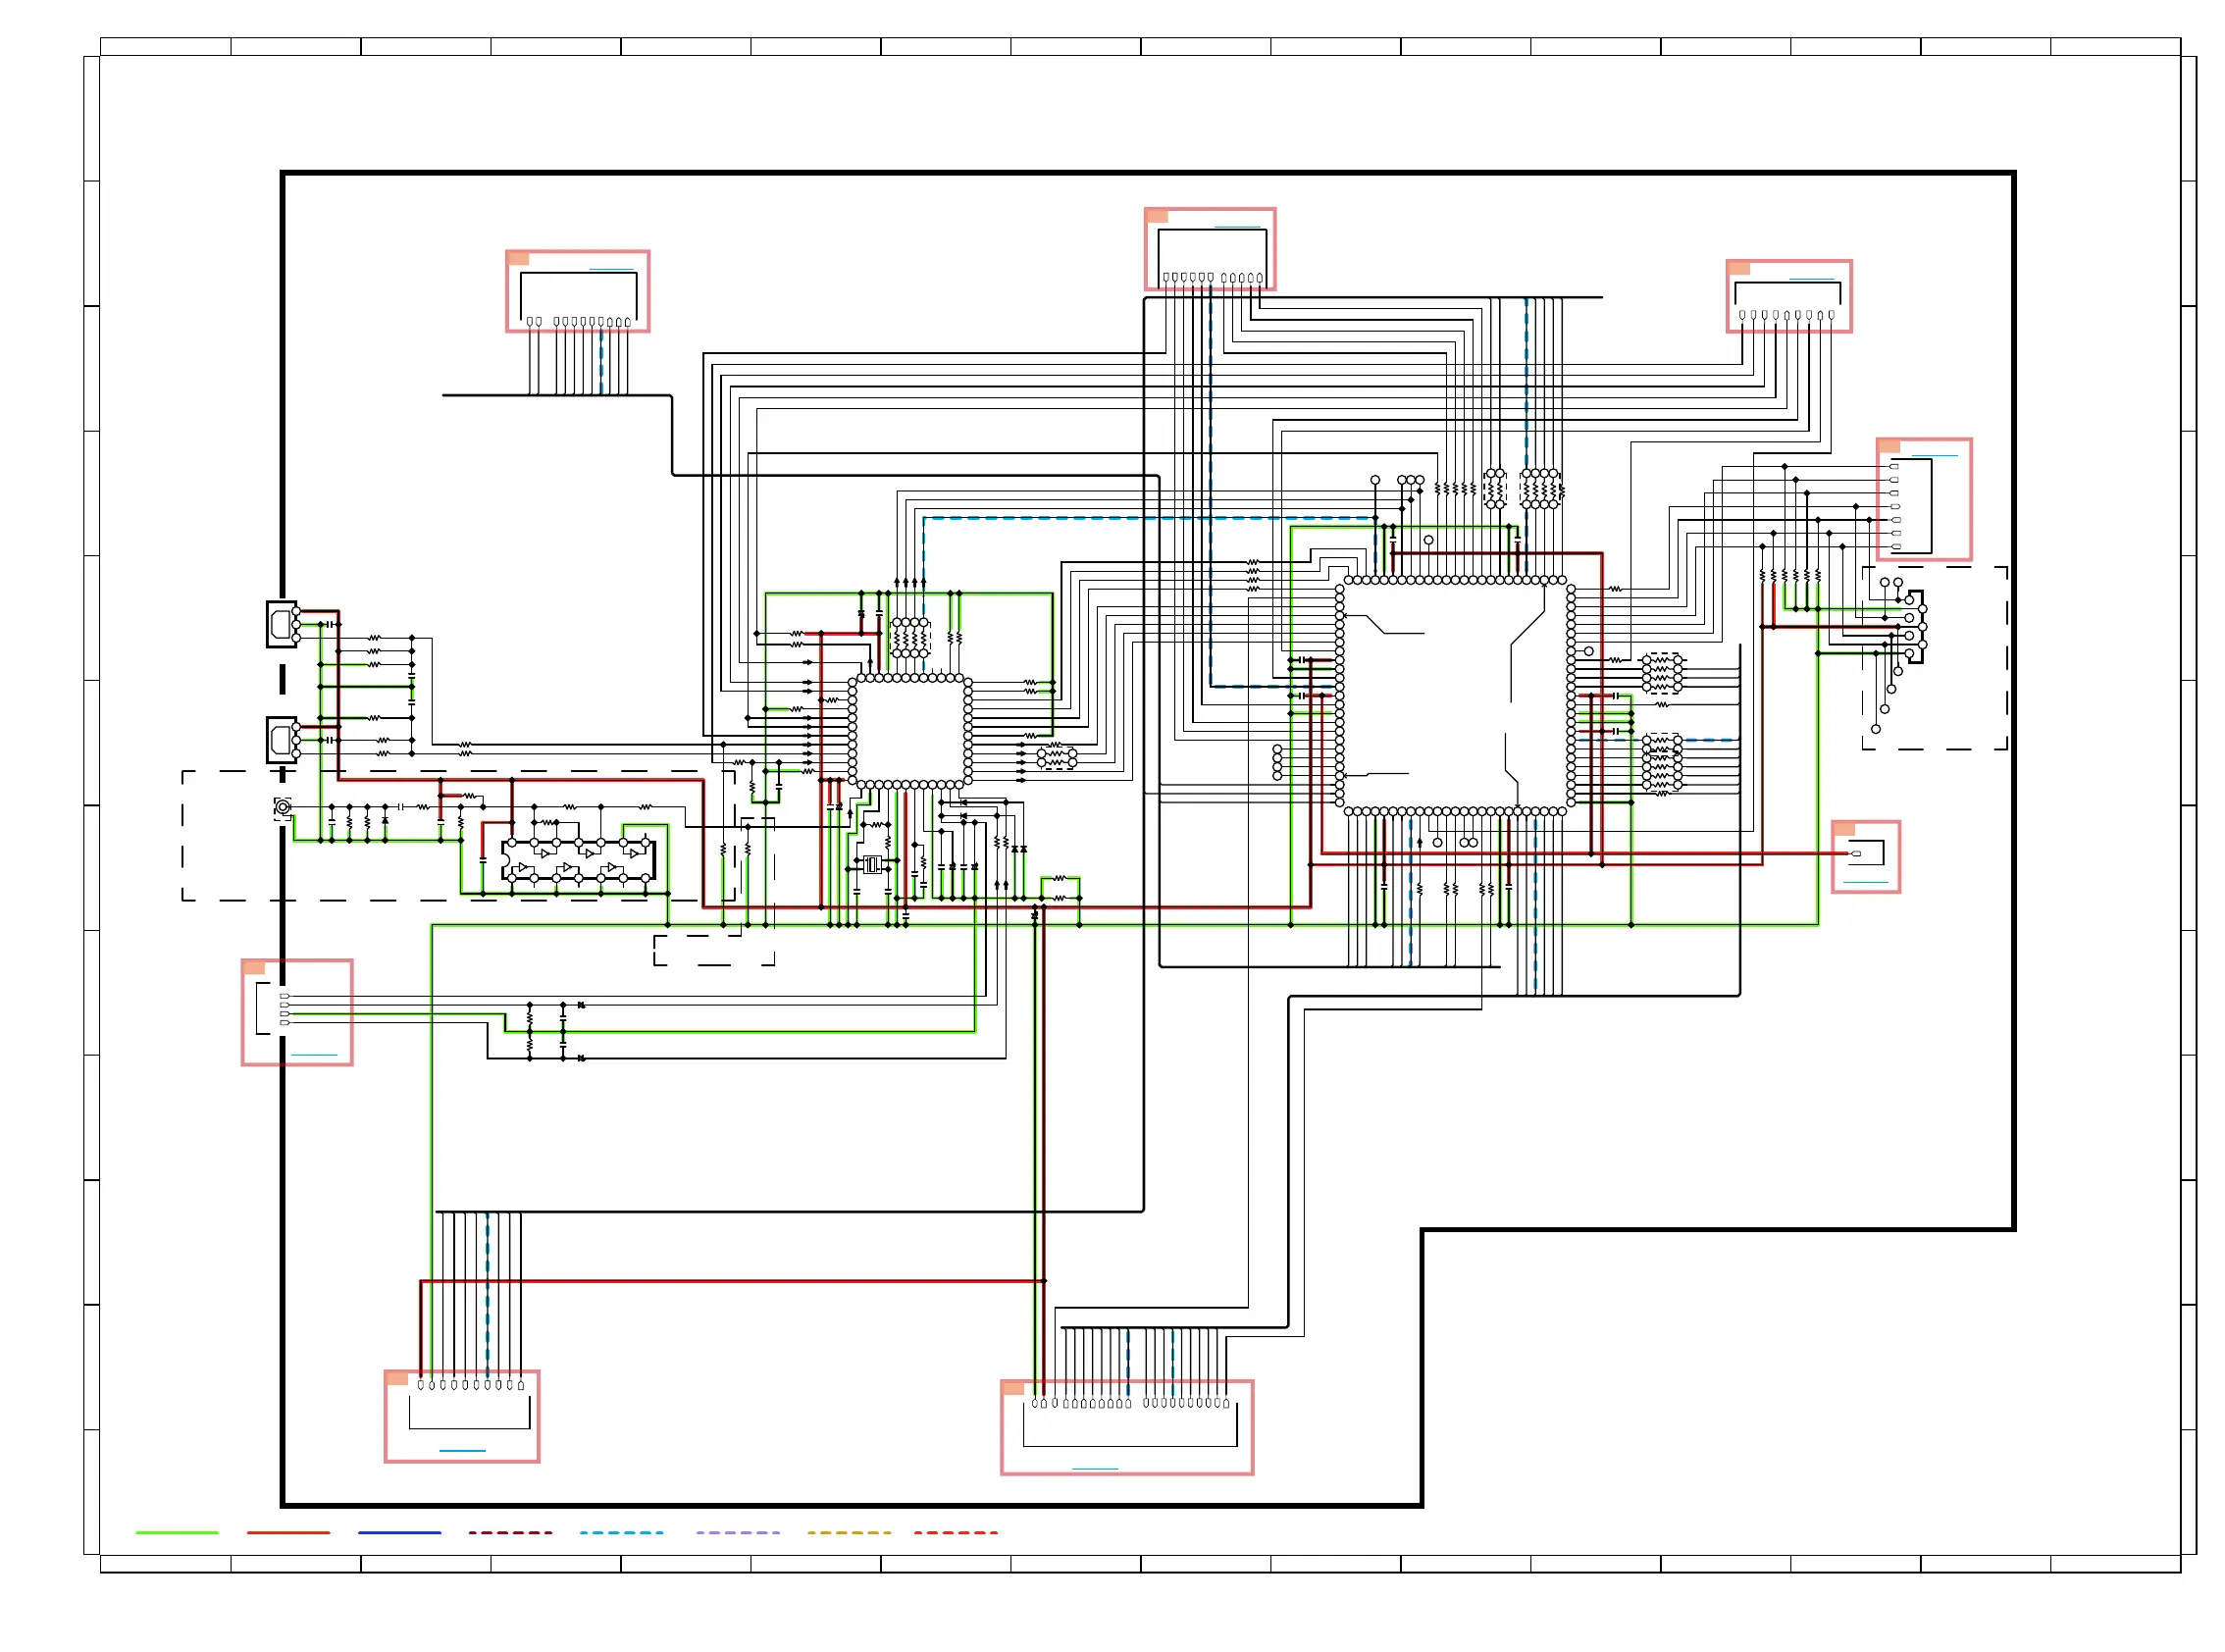
Task: Click the crystal oscillator symbol below the center IC
Action: point(873,864)
